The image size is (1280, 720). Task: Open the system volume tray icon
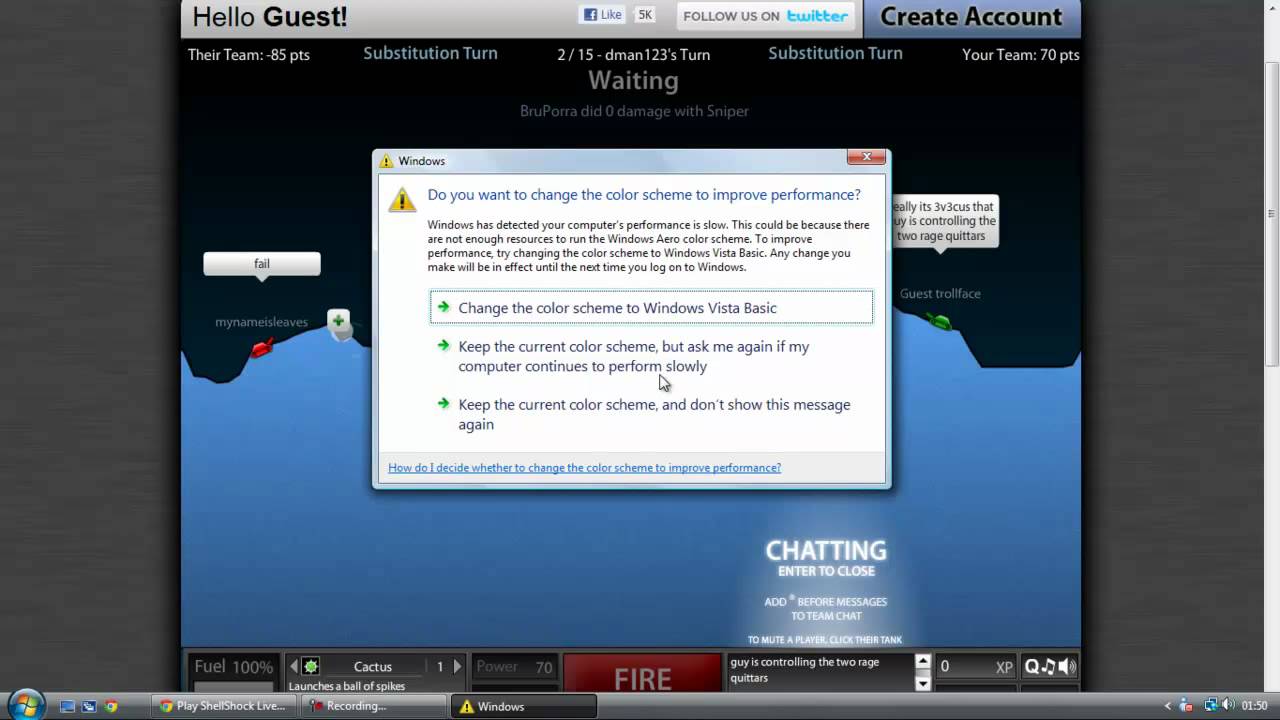[x=1228, y=706]
